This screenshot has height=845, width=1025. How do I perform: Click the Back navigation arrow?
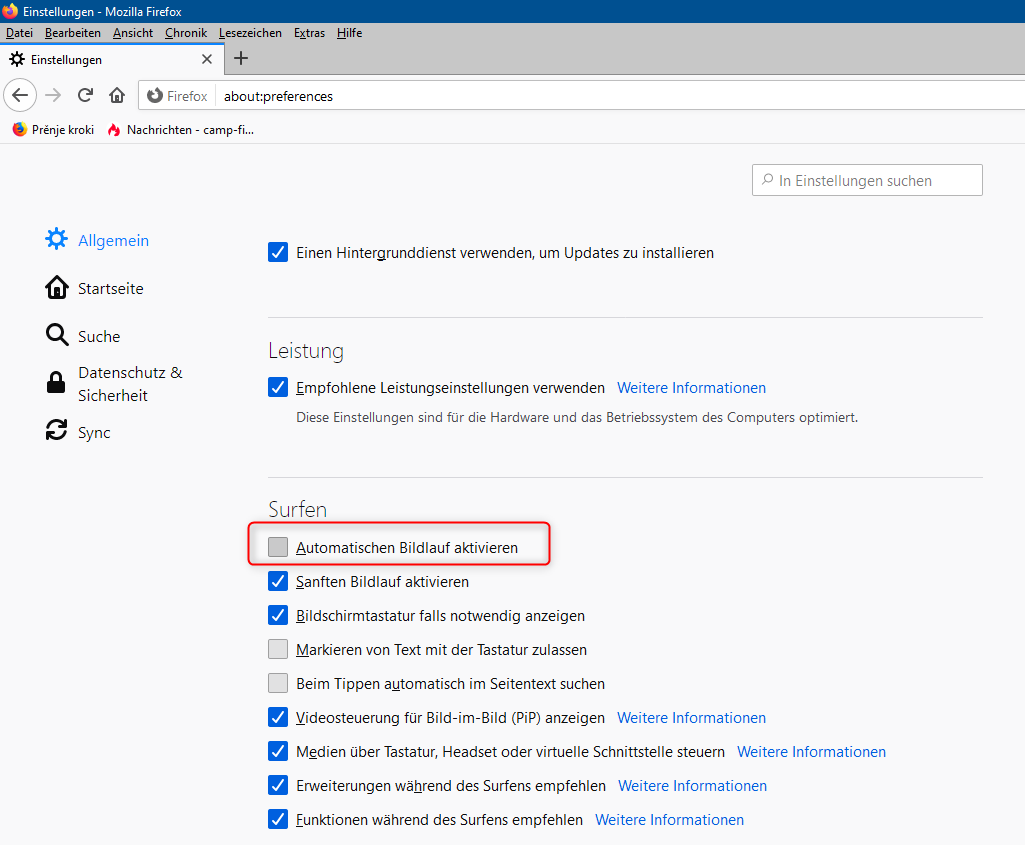[21, 96]
